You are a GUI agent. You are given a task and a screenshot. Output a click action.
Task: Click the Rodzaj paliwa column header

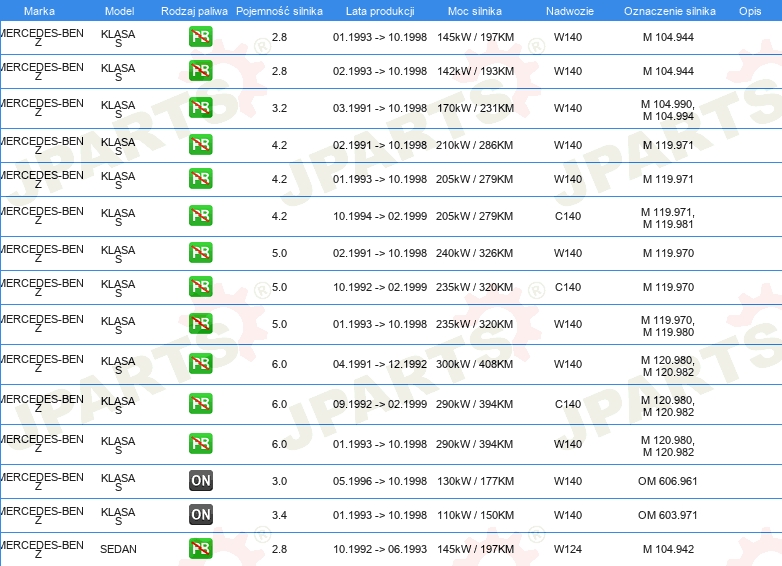[x=195, y=11]
